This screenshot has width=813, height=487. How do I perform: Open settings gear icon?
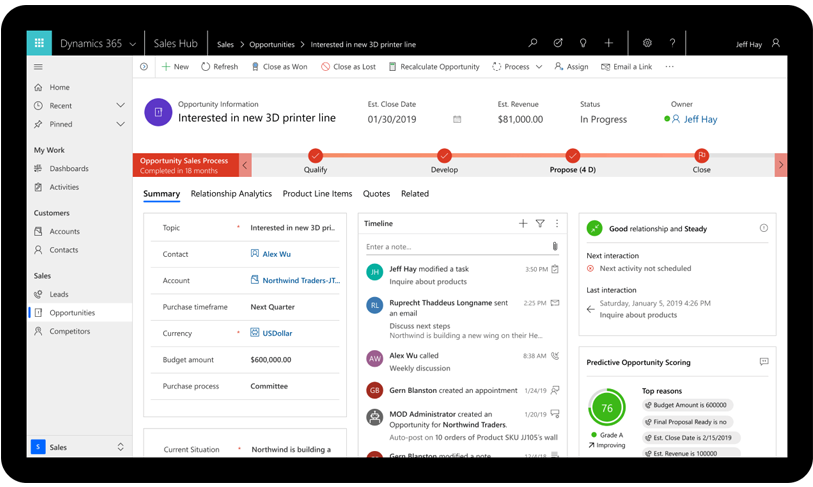click(x=647, y=43)
